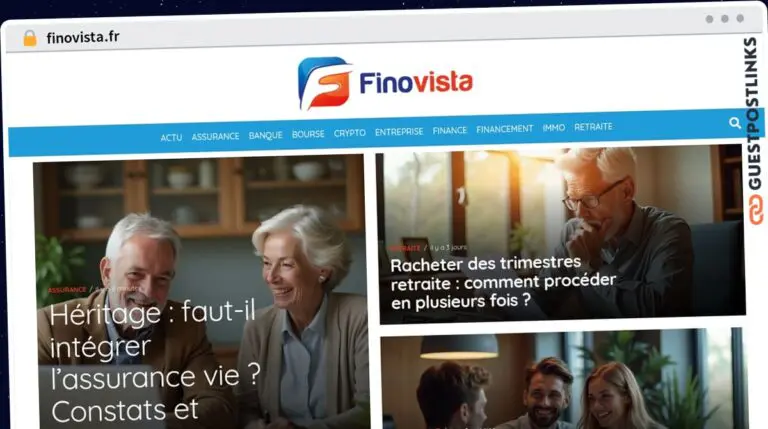Click the Guestpostlinks chain icon
768x429 pixels.
coord(755,210)
